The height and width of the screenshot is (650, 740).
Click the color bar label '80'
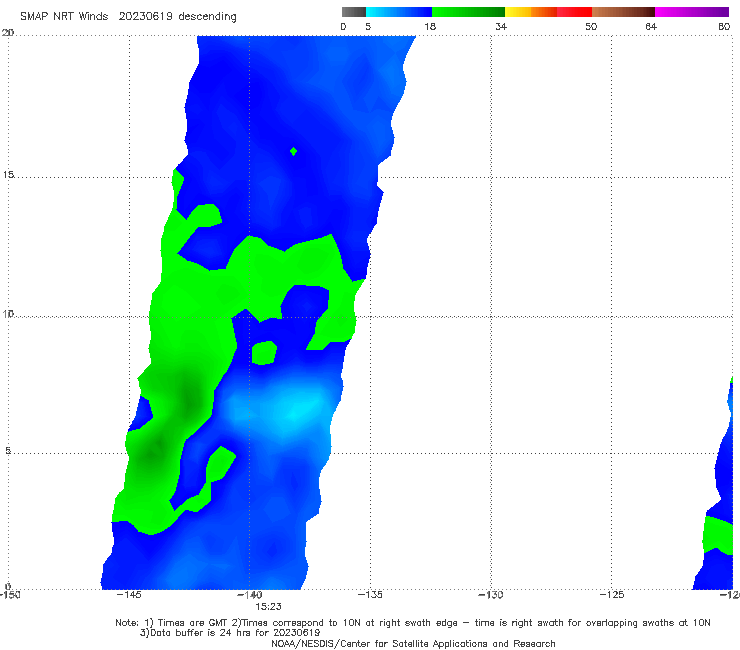(x=724, y=26)
